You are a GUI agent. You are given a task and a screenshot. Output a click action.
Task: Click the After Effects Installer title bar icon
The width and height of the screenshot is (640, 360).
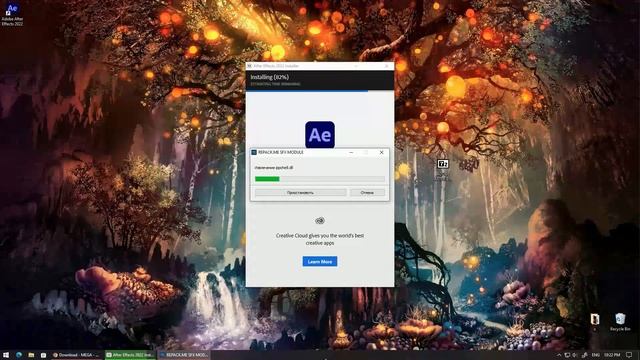point(249,66)
